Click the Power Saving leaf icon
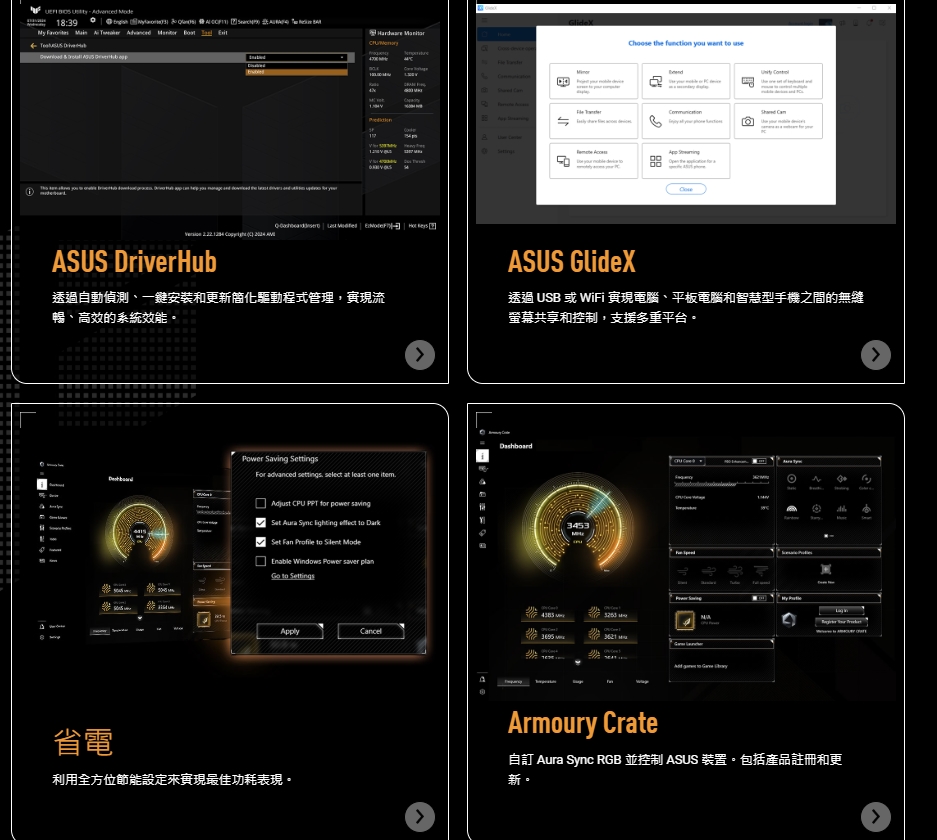Screen dimensions: 937x840 tap(685, 621)
